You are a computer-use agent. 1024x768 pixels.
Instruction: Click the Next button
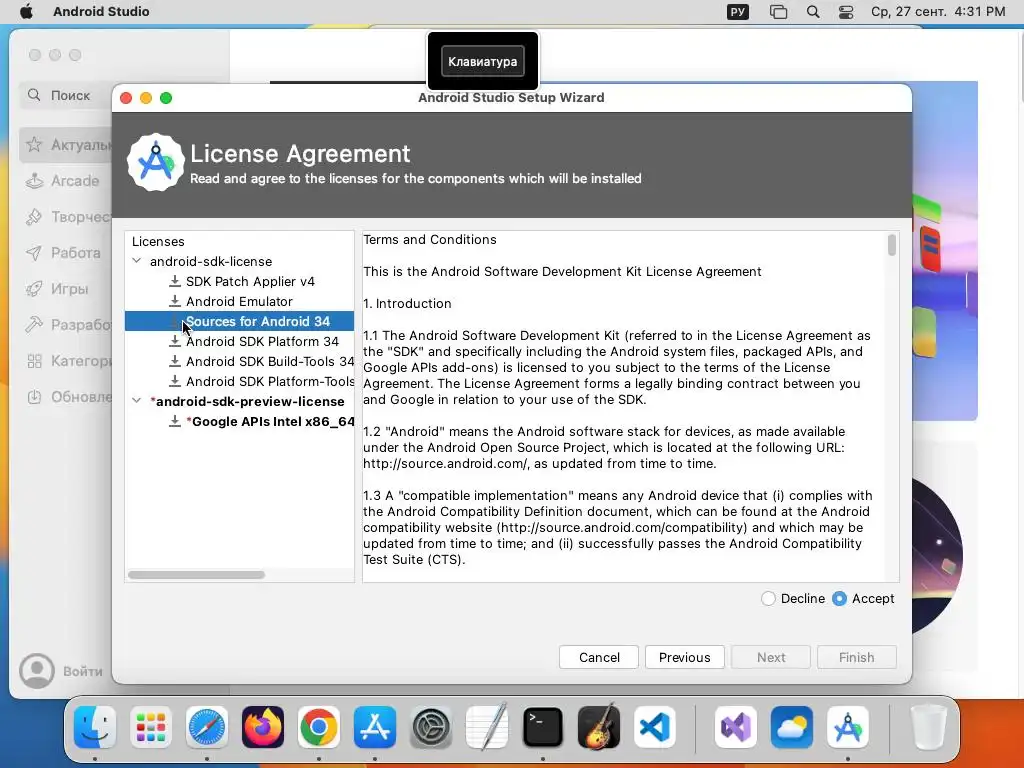771,657
